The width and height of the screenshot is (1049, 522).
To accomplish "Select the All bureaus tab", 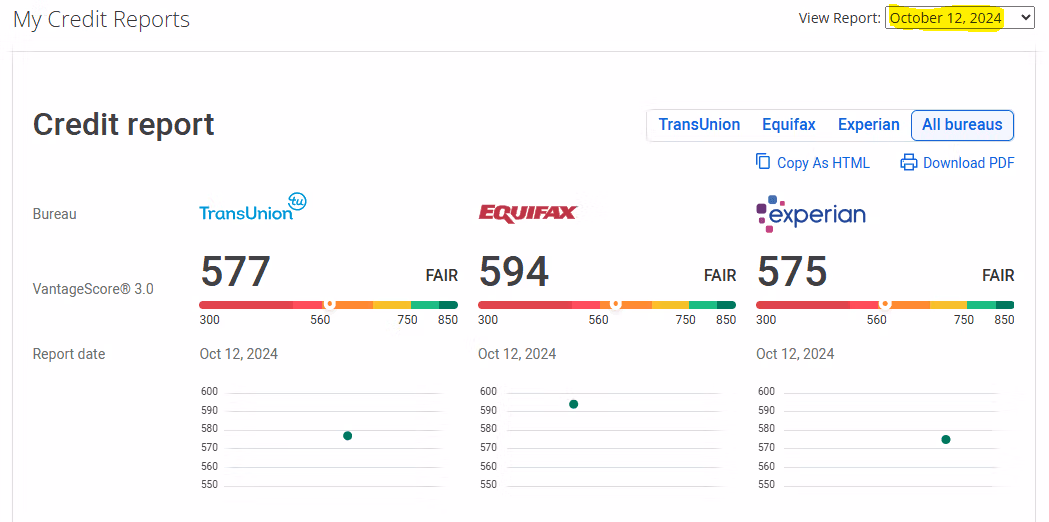I will pos(962,125).
